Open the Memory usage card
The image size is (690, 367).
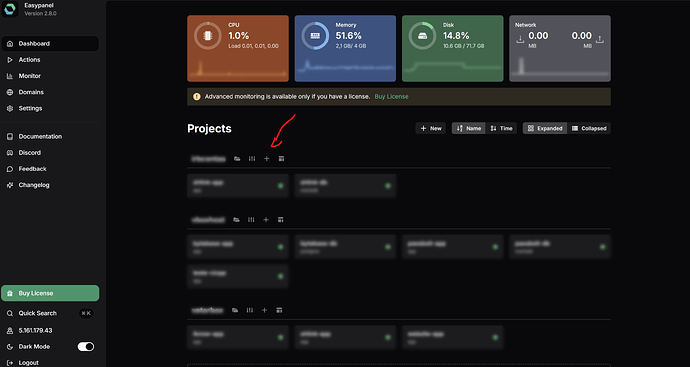pos(345,48)
